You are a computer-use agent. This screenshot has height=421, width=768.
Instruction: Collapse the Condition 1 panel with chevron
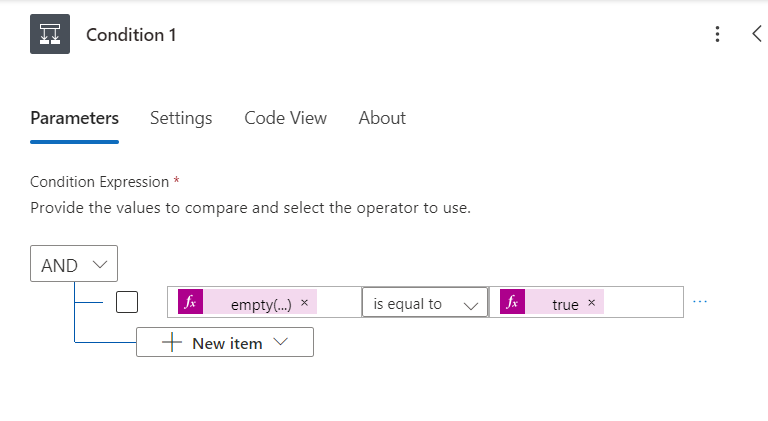coord(755,34)
